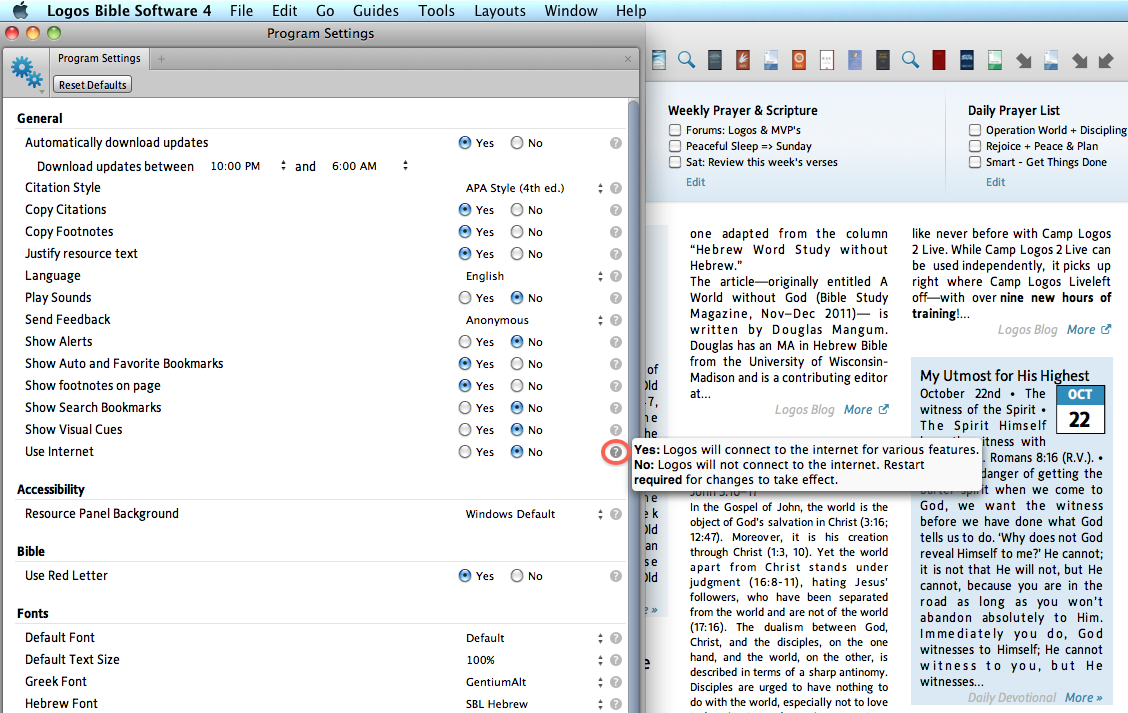The height and width of the screenshot is (713, 1128).
Task: Add a new tab with the plus button
Action: pyautogui.click(x=161, y=59)
